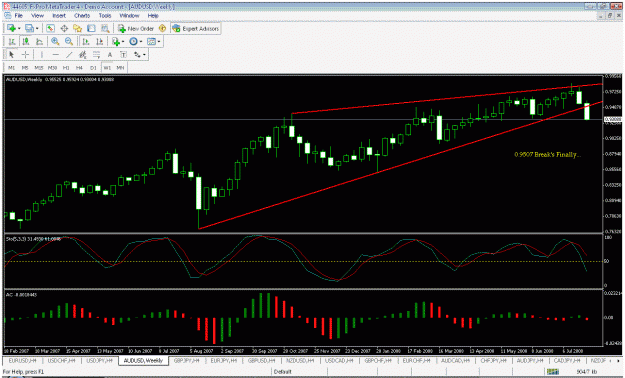Open the Help menu

pyautogui.click(x=153, y=16)
